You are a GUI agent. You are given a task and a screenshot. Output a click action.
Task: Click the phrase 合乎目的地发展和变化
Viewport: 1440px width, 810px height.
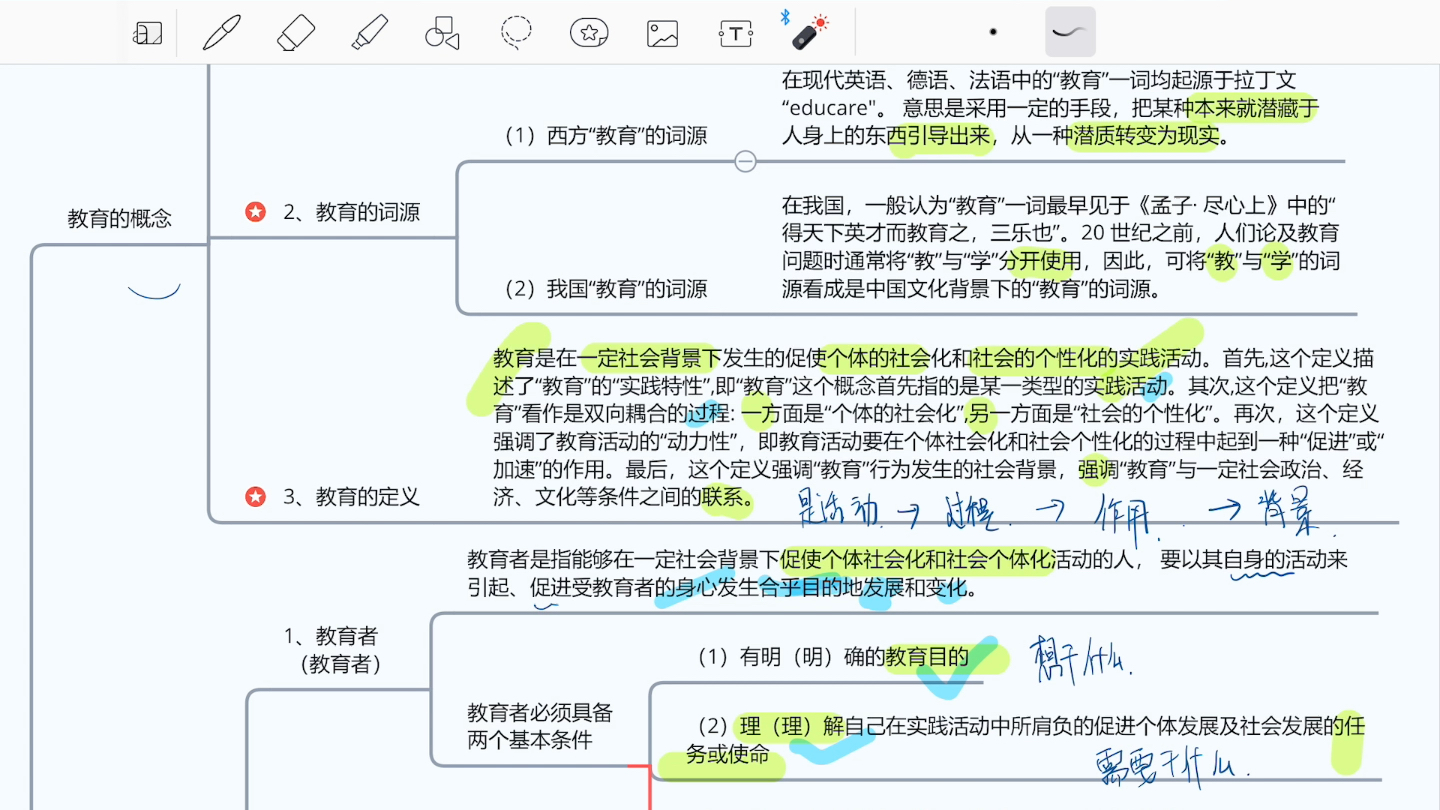click(x=864, y=588)
